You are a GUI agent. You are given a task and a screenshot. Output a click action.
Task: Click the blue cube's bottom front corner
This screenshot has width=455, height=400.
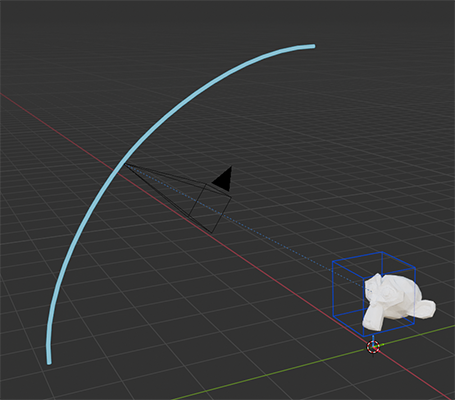tap(363, 336)
